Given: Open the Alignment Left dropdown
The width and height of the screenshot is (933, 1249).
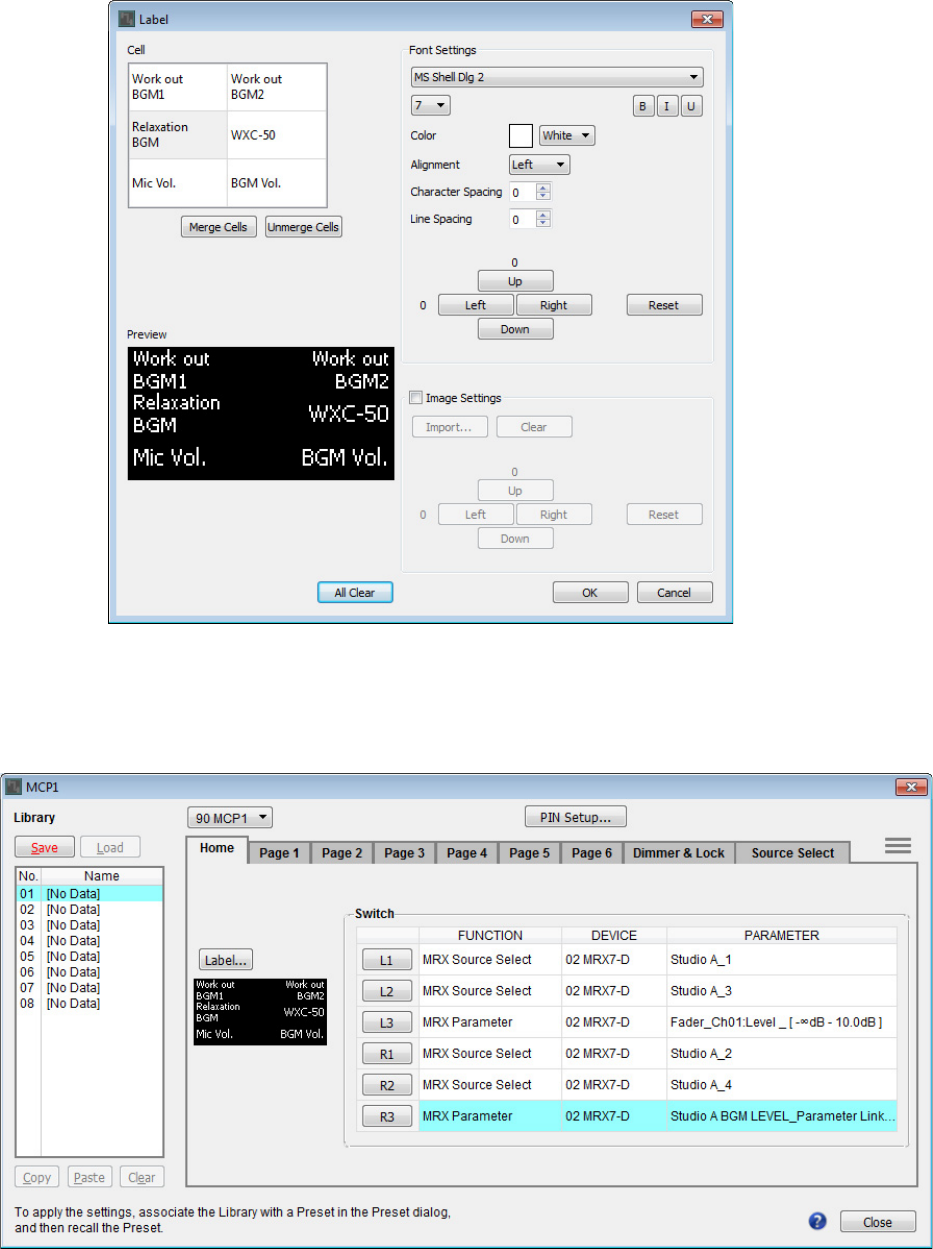Looking at the screenshot, I should (540, 165).
